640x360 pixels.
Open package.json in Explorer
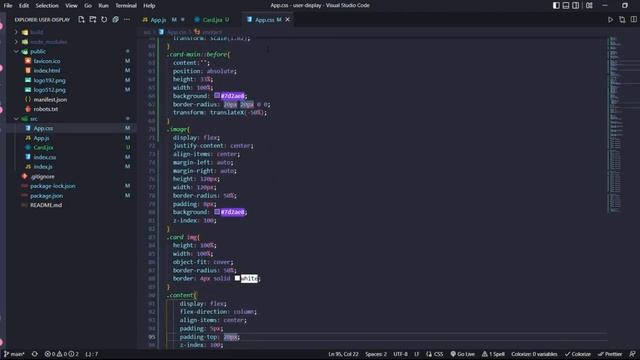pos(46,196)
